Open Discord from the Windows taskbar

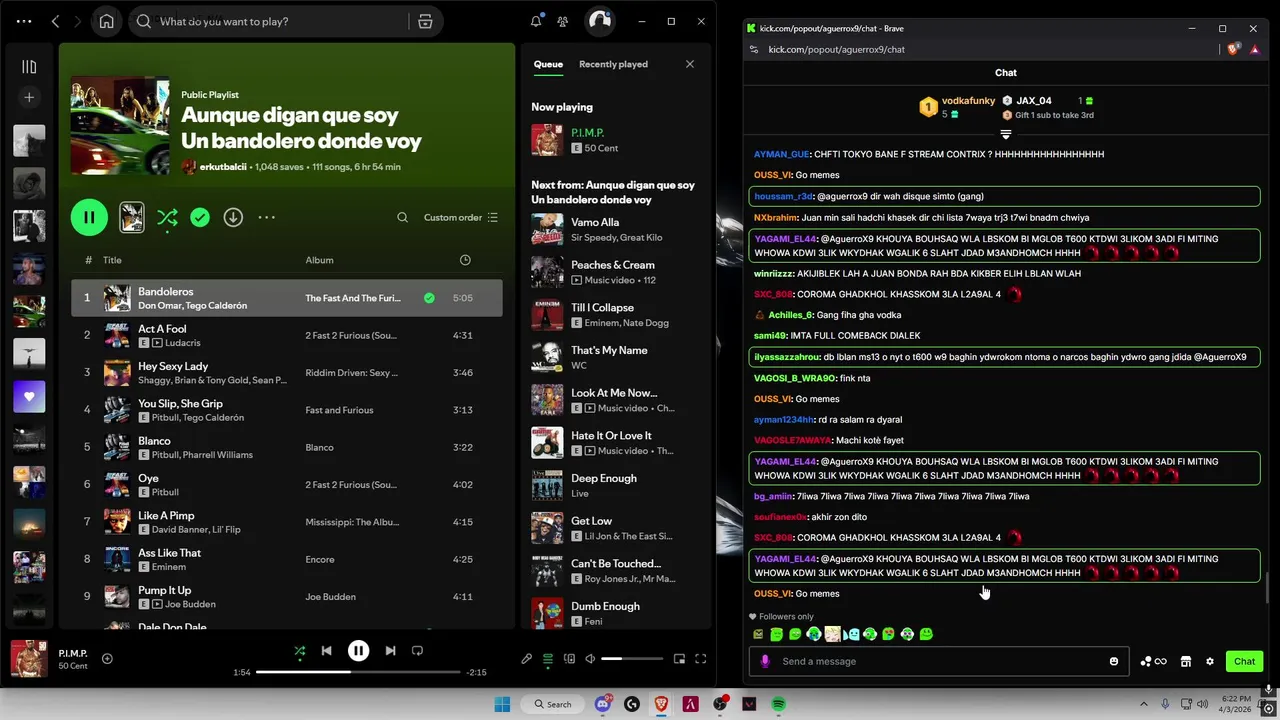(x=603, y=704)
